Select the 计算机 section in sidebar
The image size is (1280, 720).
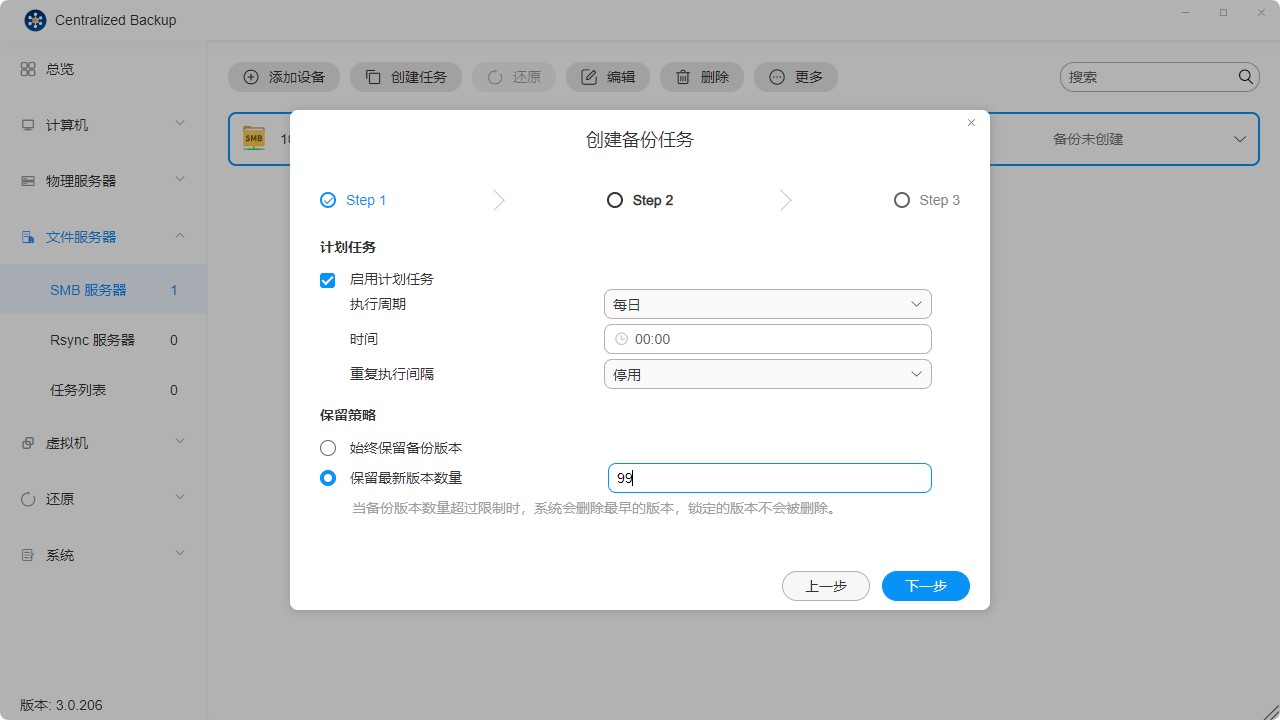(x=69, y=124)
